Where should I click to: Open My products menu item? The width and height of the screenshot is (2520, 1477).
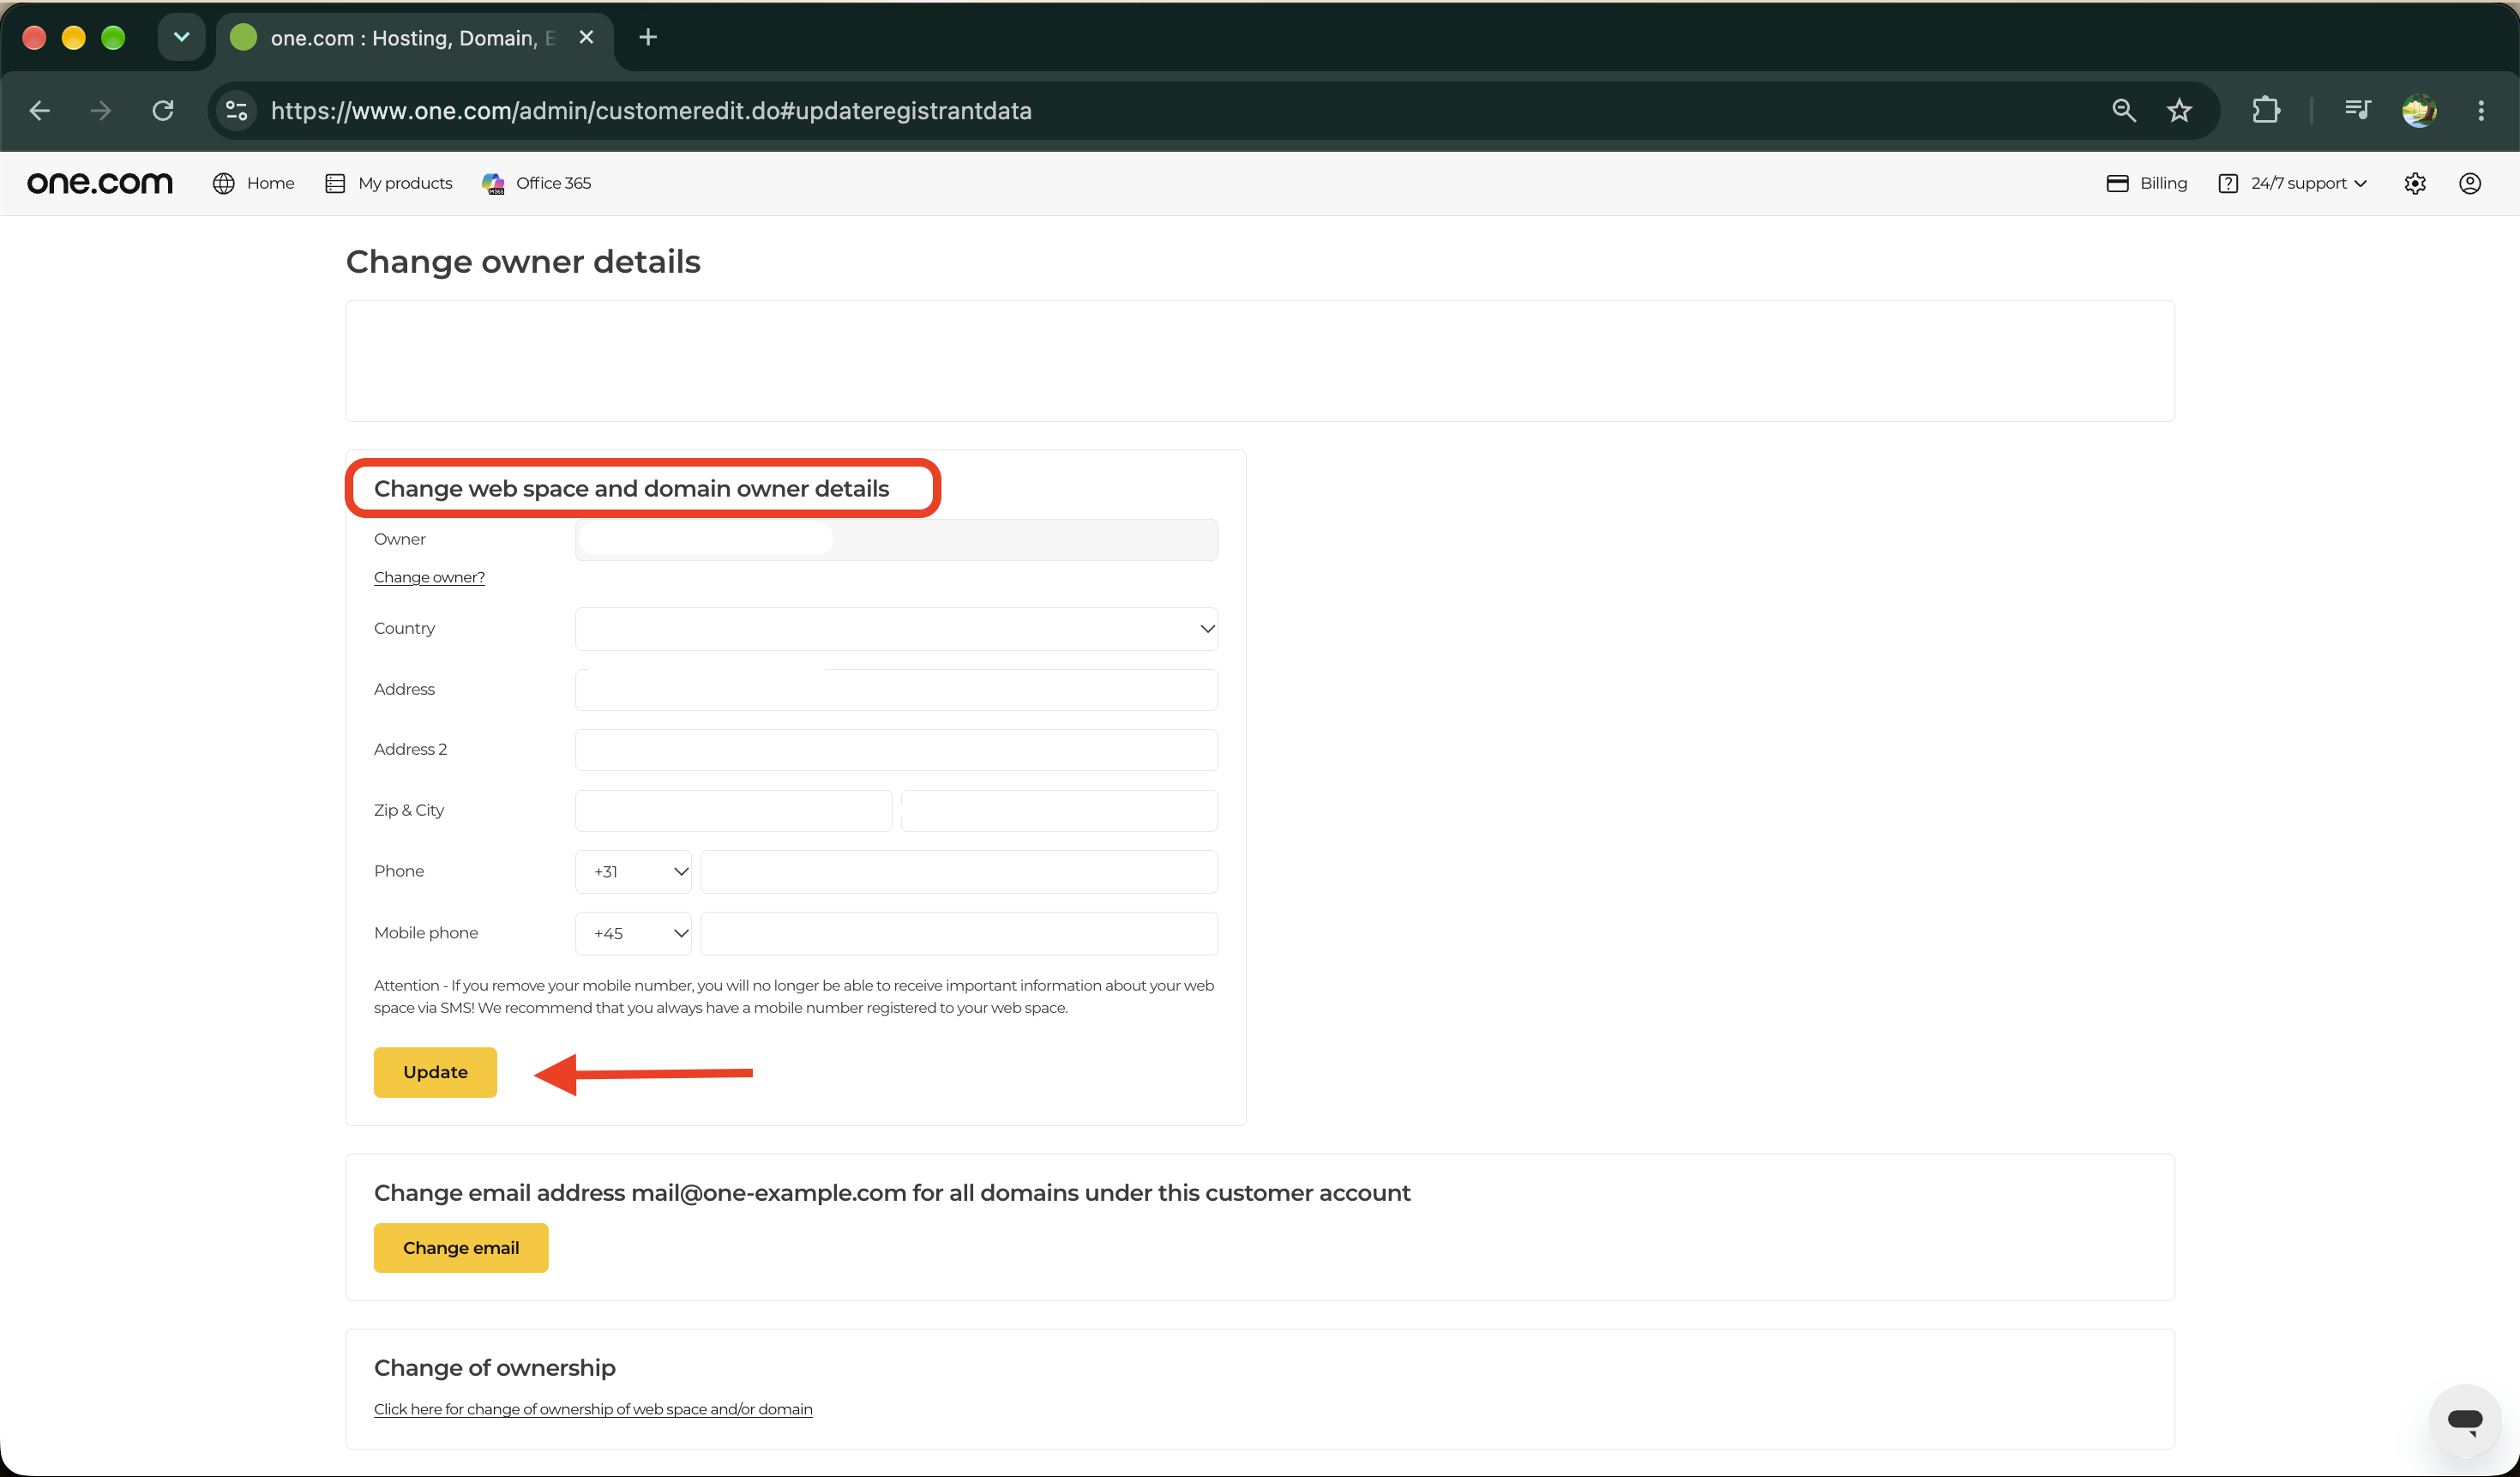[x=405, y=183]
